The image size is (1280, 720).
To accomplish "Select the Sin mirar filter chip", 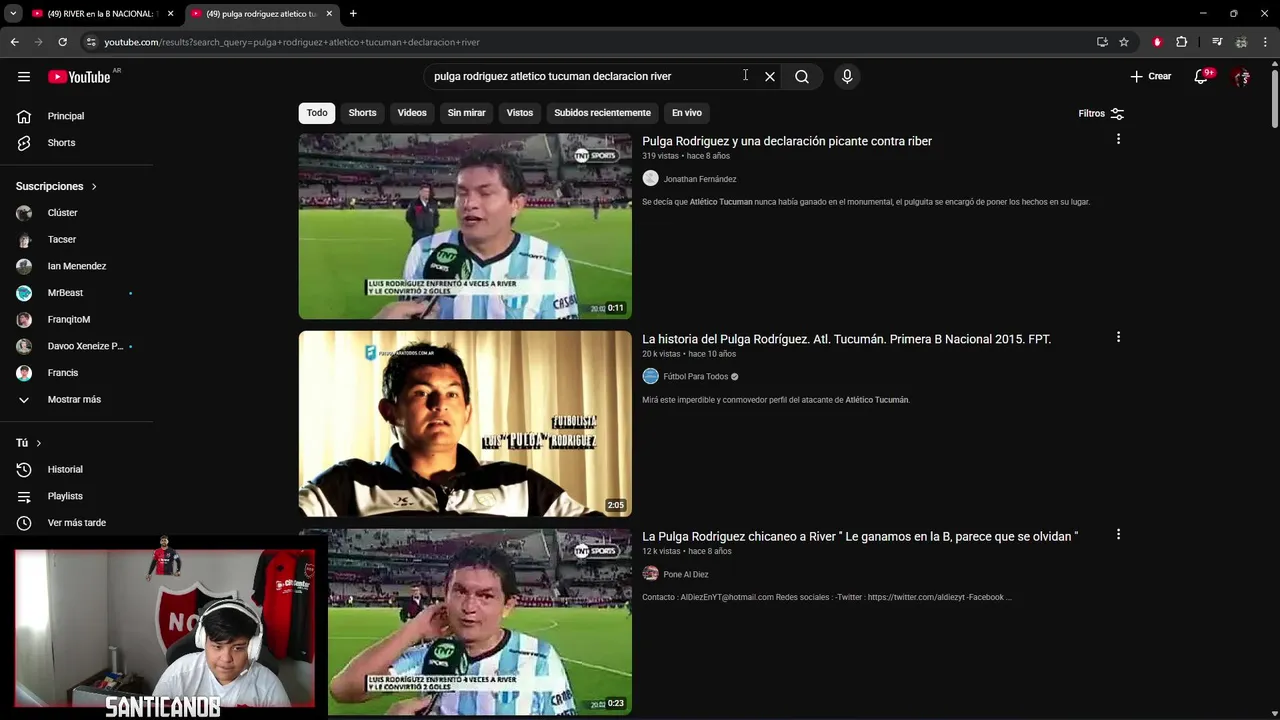I will pos(466,113).
